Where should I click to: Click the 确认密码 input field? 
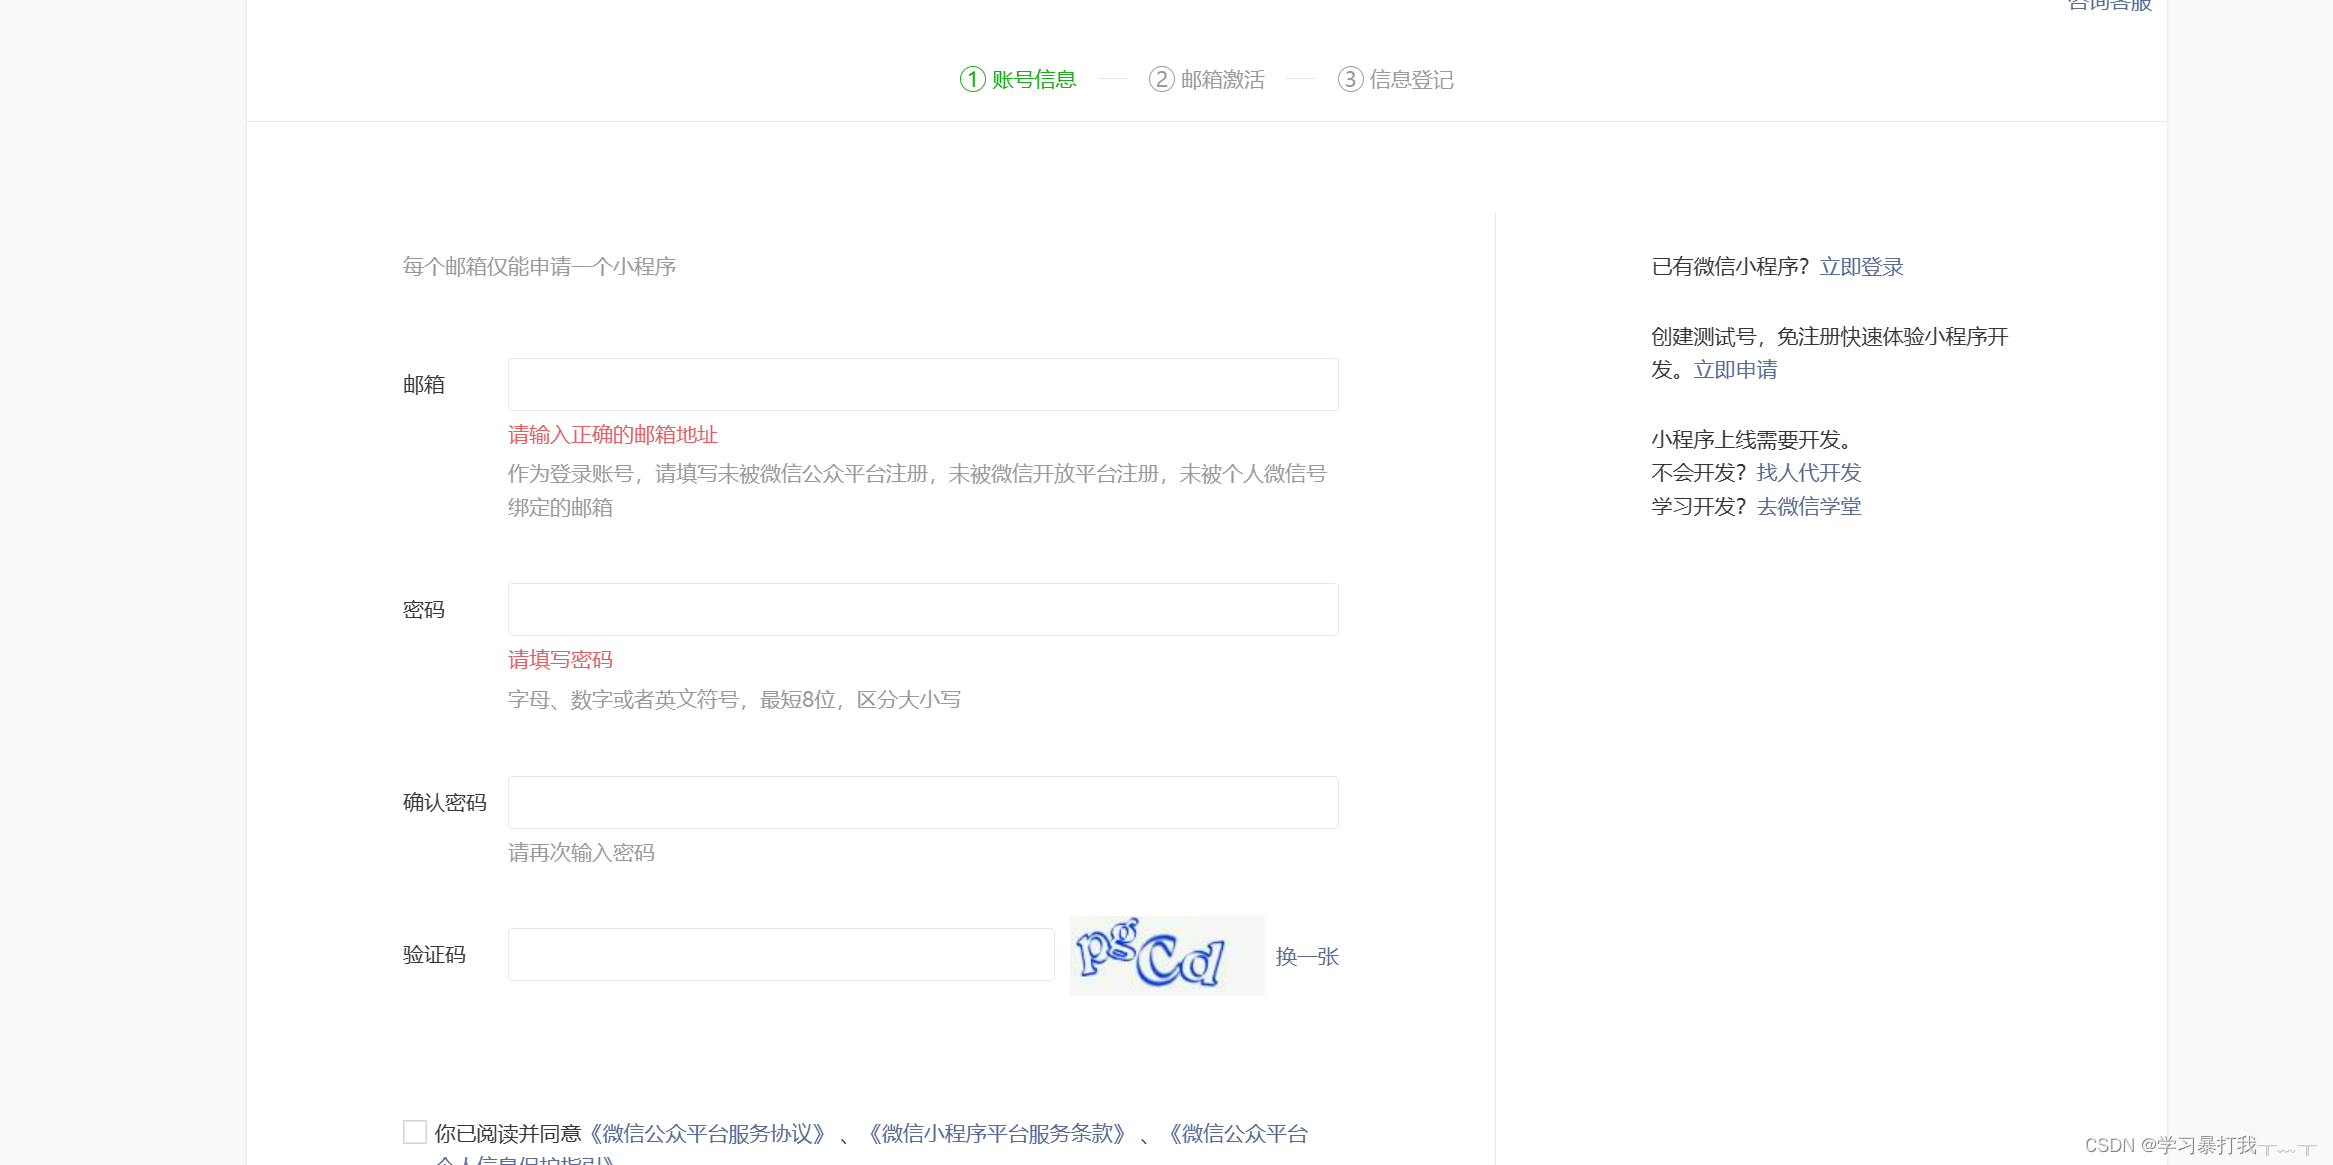click(x=922, y=802)
